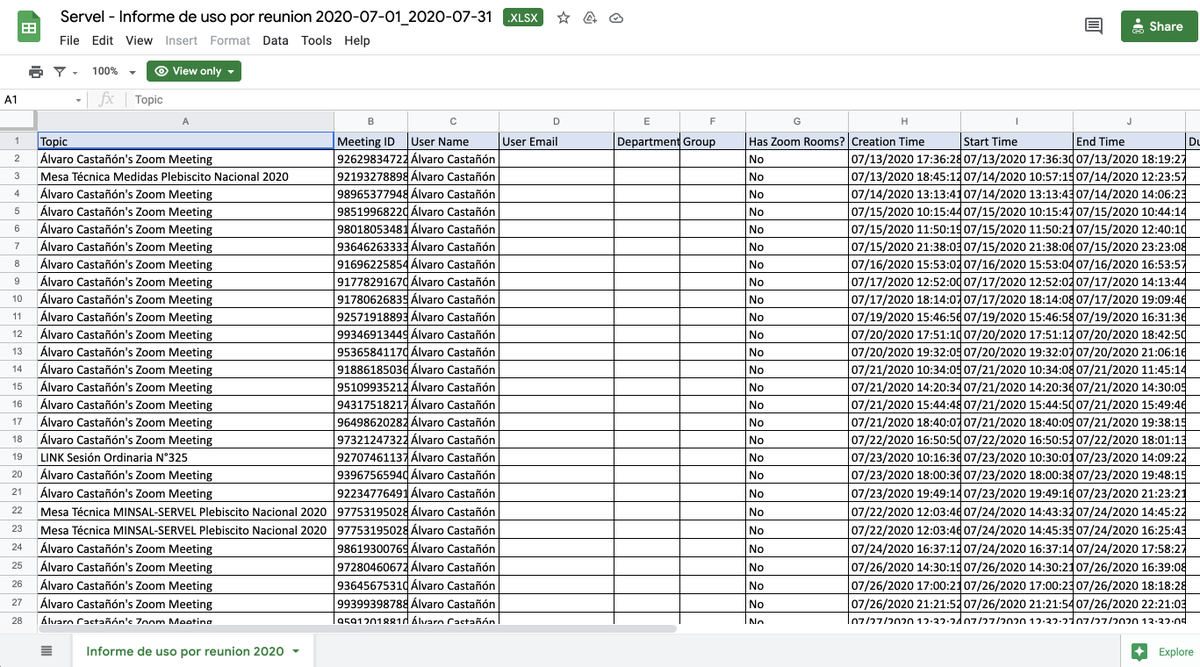Select row 19 header

18,457
